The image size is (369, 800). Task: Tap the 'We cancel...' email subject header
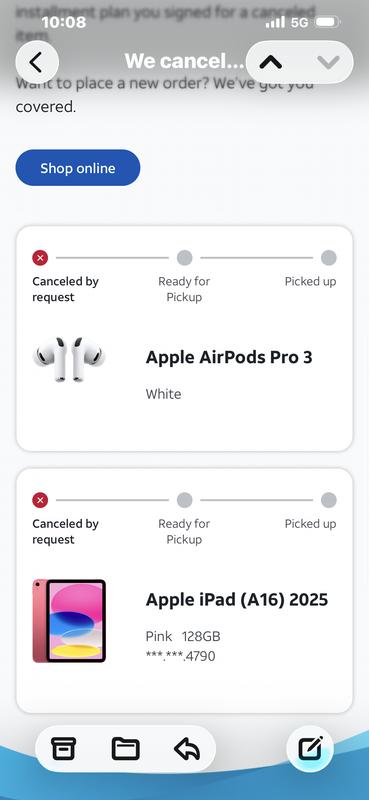pyautogui.click(x=185, y=62)
